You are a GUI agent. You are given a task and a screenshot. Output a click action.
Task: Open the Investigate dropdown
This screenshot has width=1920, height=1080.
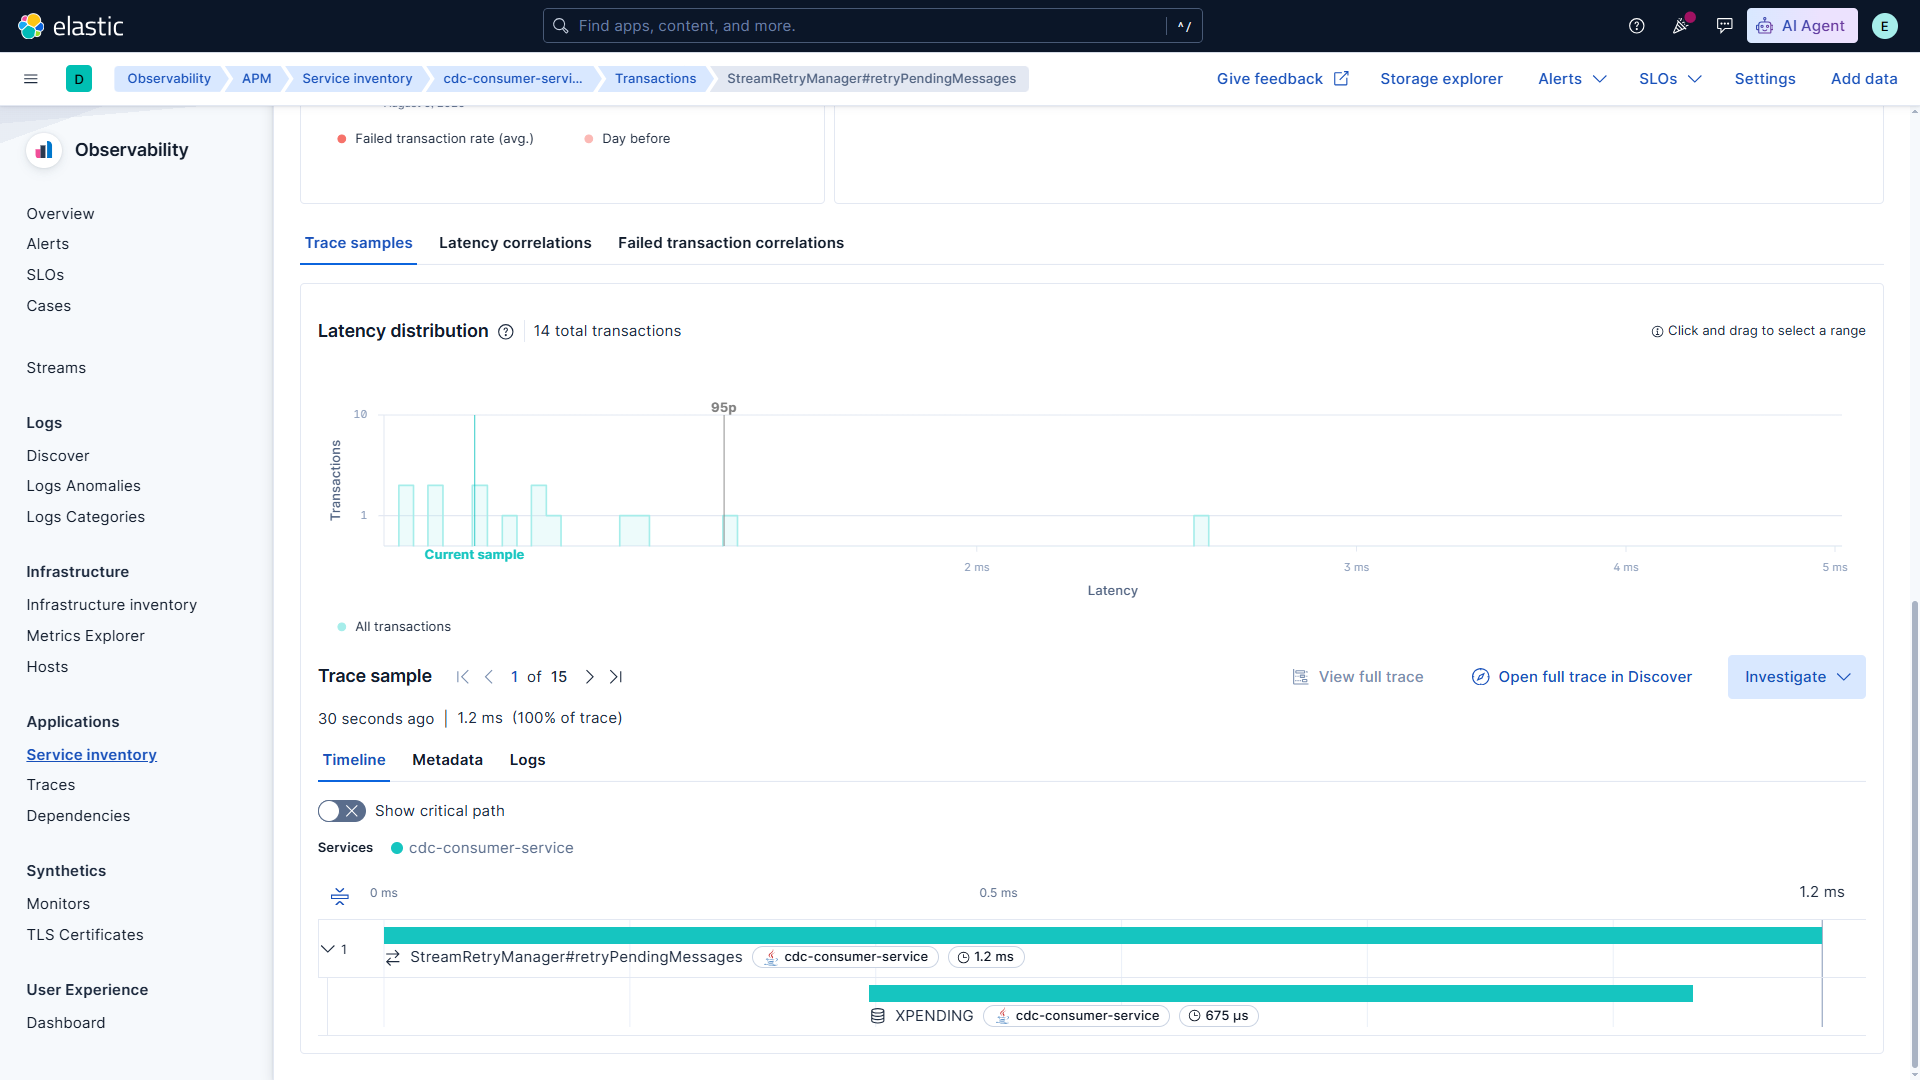pos(1797,677)
